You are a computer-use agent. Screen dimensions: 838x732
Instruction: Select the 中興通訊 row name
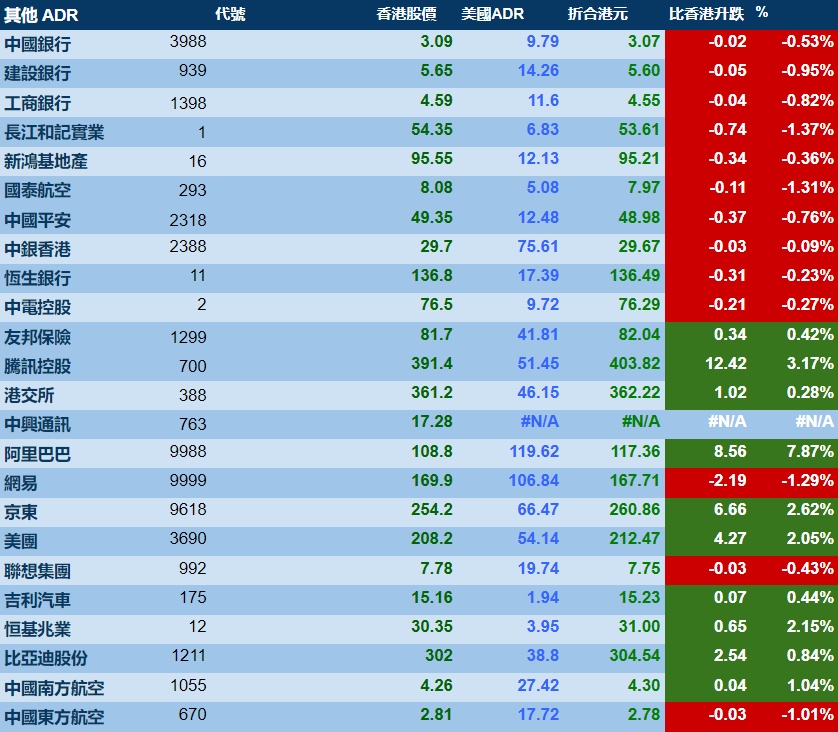(x=37, y=424)
